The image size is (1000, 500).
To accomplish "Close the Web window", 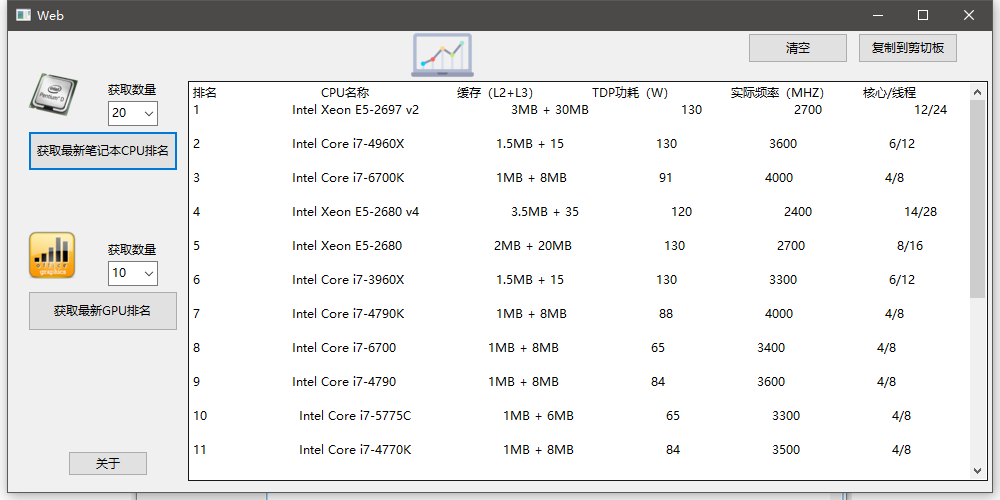I will [x=969, y=15].
